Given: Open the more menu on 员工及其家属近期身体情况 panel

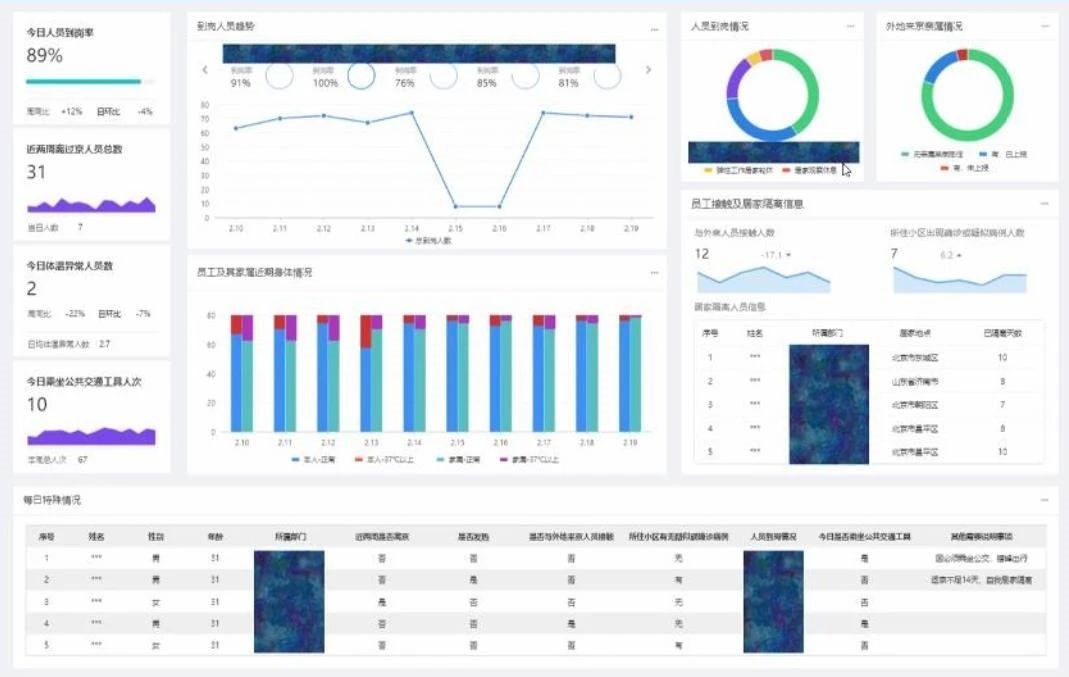Looking at the screenshot, I should 654,272.
